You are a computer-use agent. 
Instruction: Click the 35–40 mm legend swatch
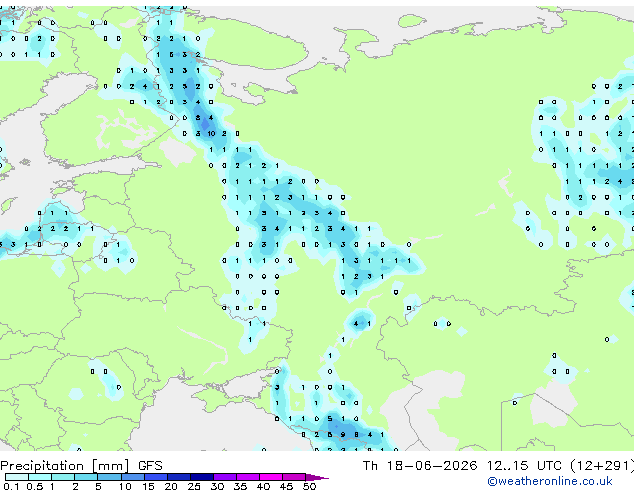point(247,477)
